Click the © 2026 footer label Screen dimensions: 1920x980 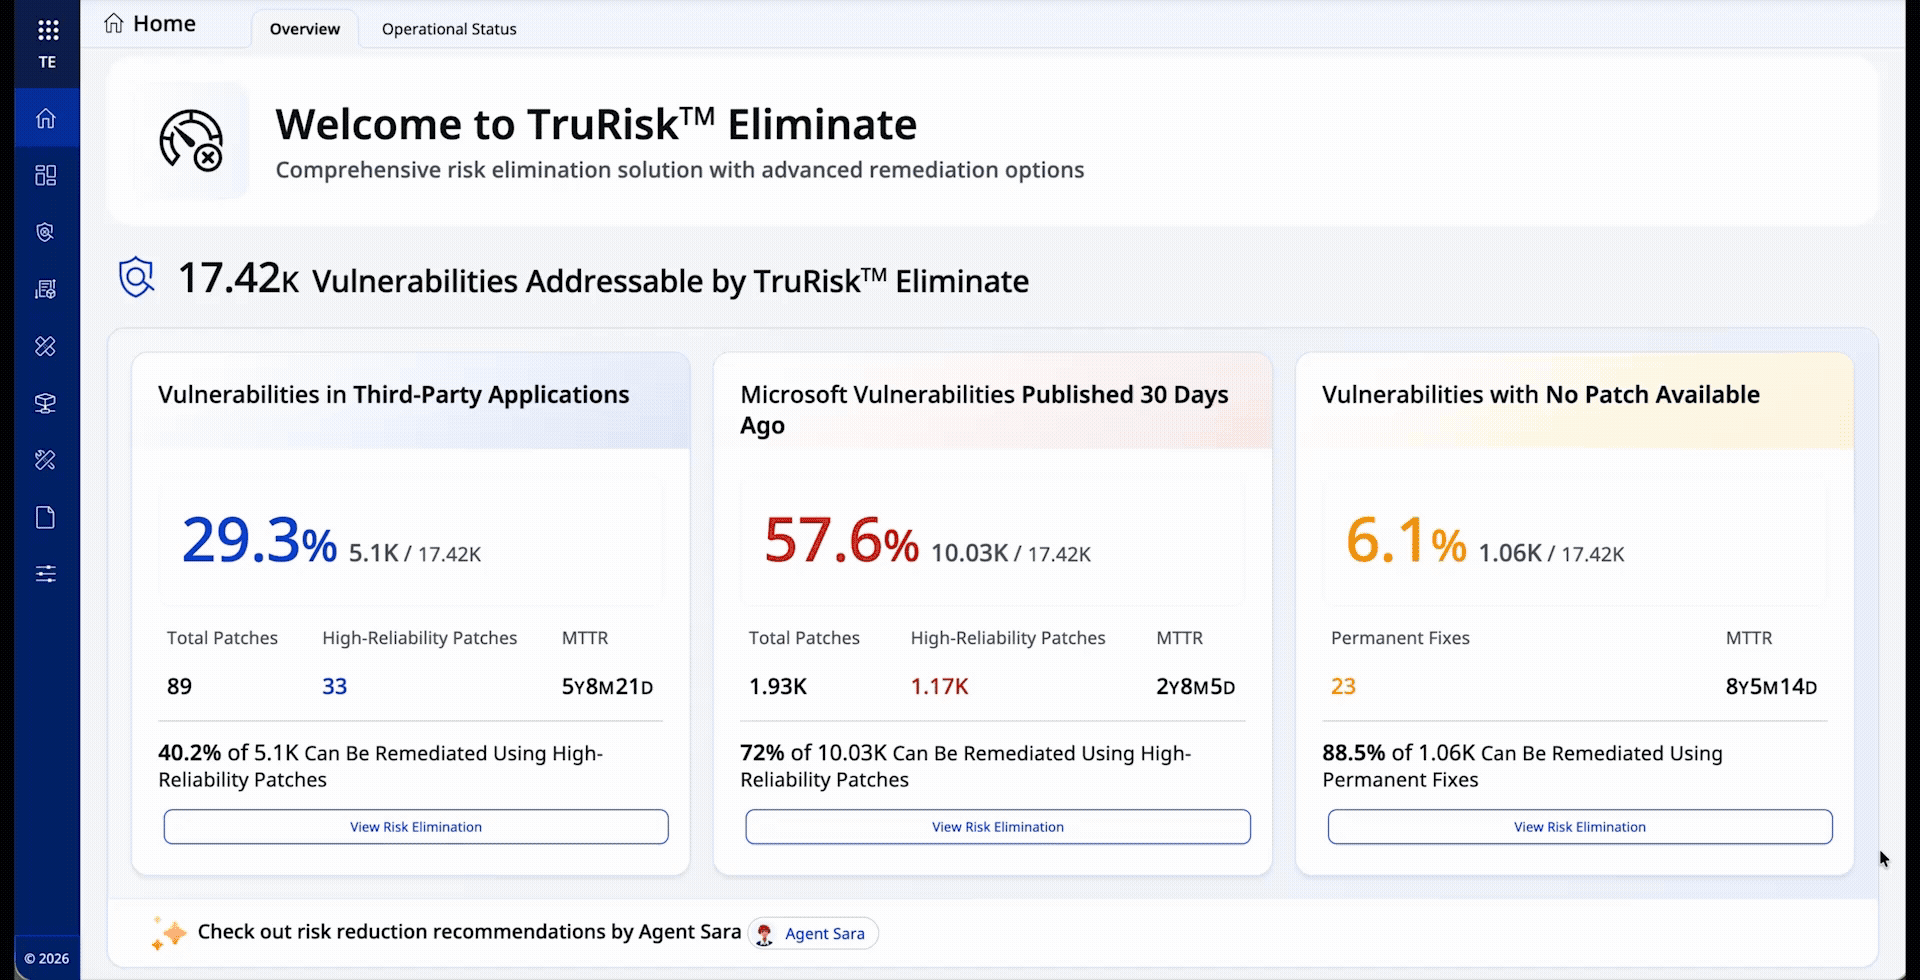tap(47, 958)
